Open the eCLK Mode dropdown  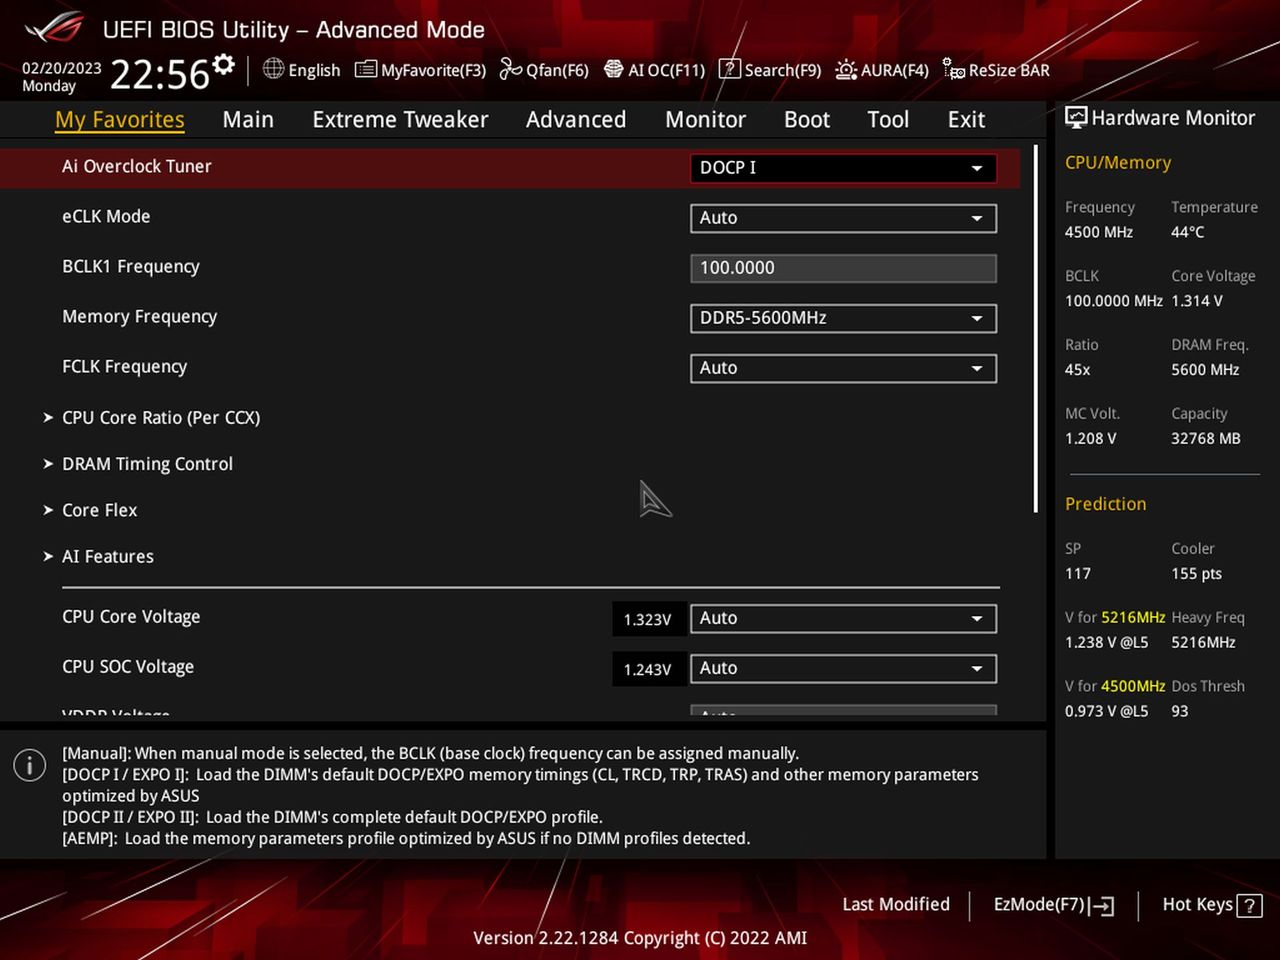pos(843,218)
